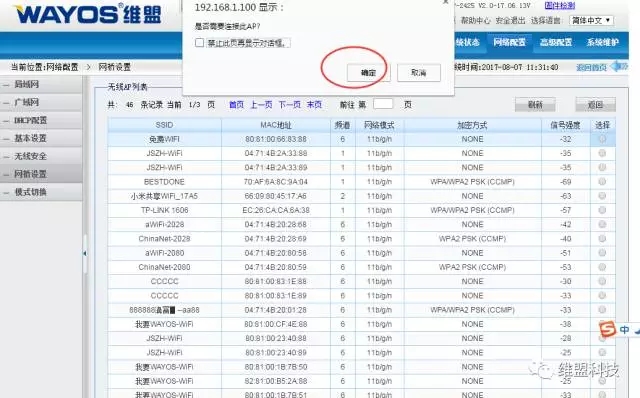The height and width of the screenshot is (398, 640).
Task: Click the 返回 button above the table
Action: pyautogui.click(x=596, y=105)
